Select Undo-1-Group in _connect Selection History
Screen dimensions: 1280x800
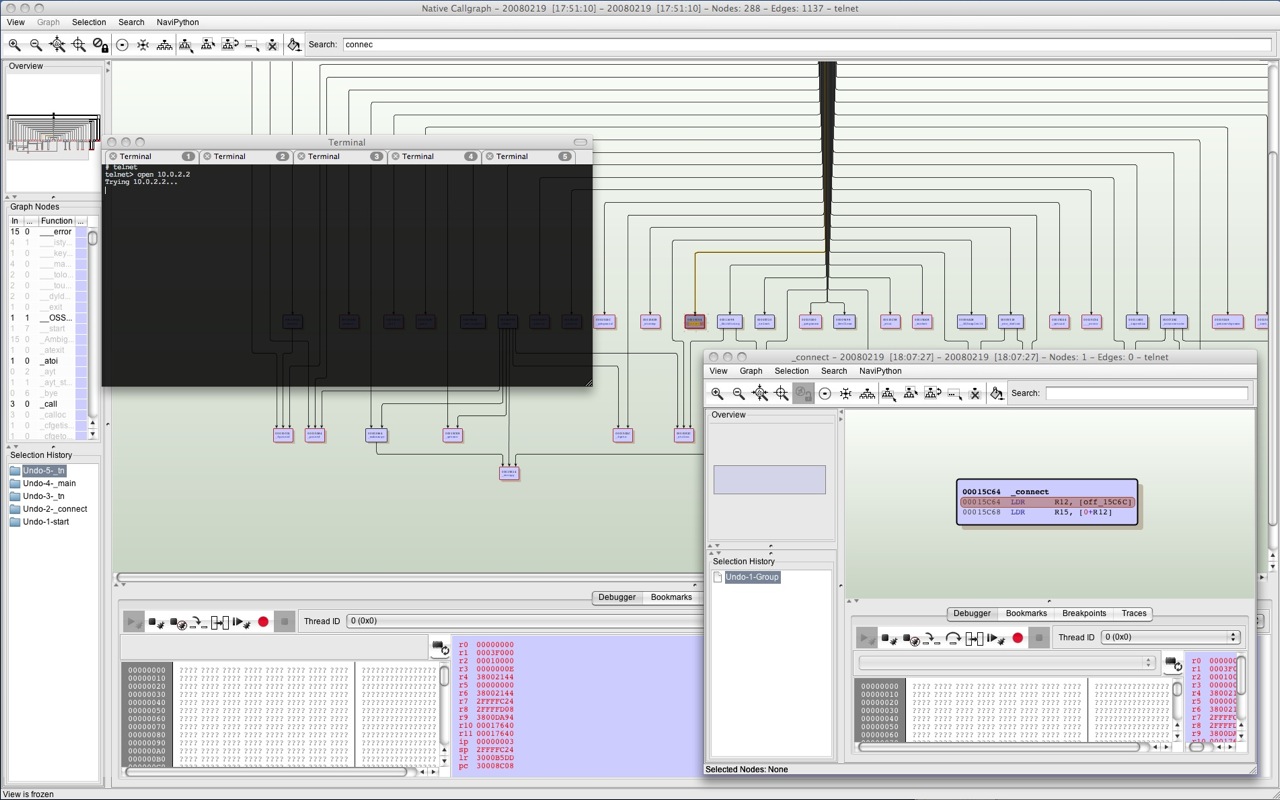[x=752, y=577]
